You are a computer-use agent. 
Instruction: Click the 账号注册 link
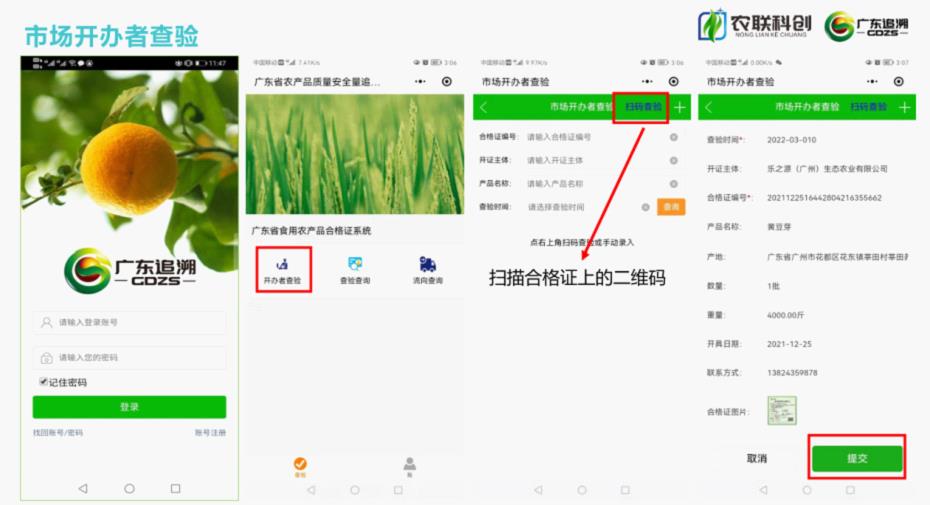pyautogui.click(x=210, y=433)
